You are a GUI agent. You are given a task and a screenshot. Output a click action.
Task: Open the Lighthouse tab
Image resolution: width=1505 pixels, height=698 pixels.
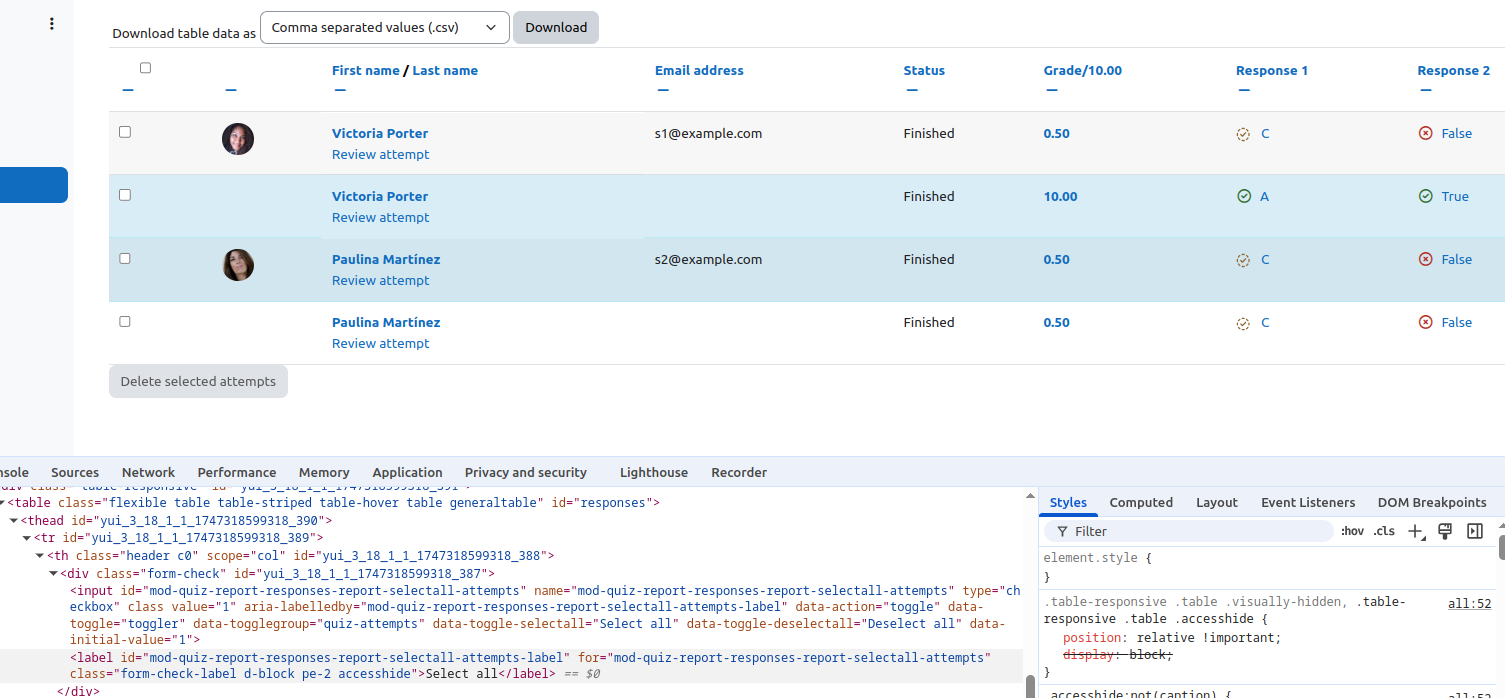(x=654, y=473)
